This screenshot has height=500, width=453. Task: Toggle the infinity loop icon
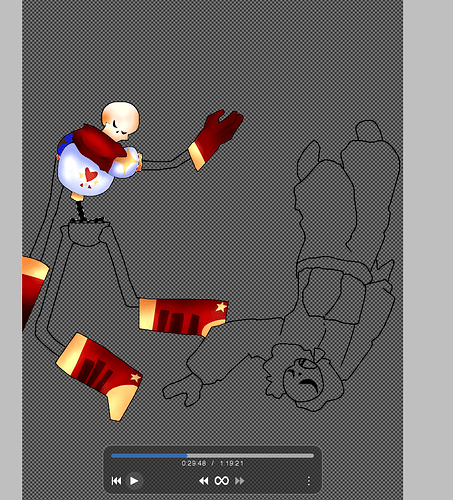tap(222, 481)
